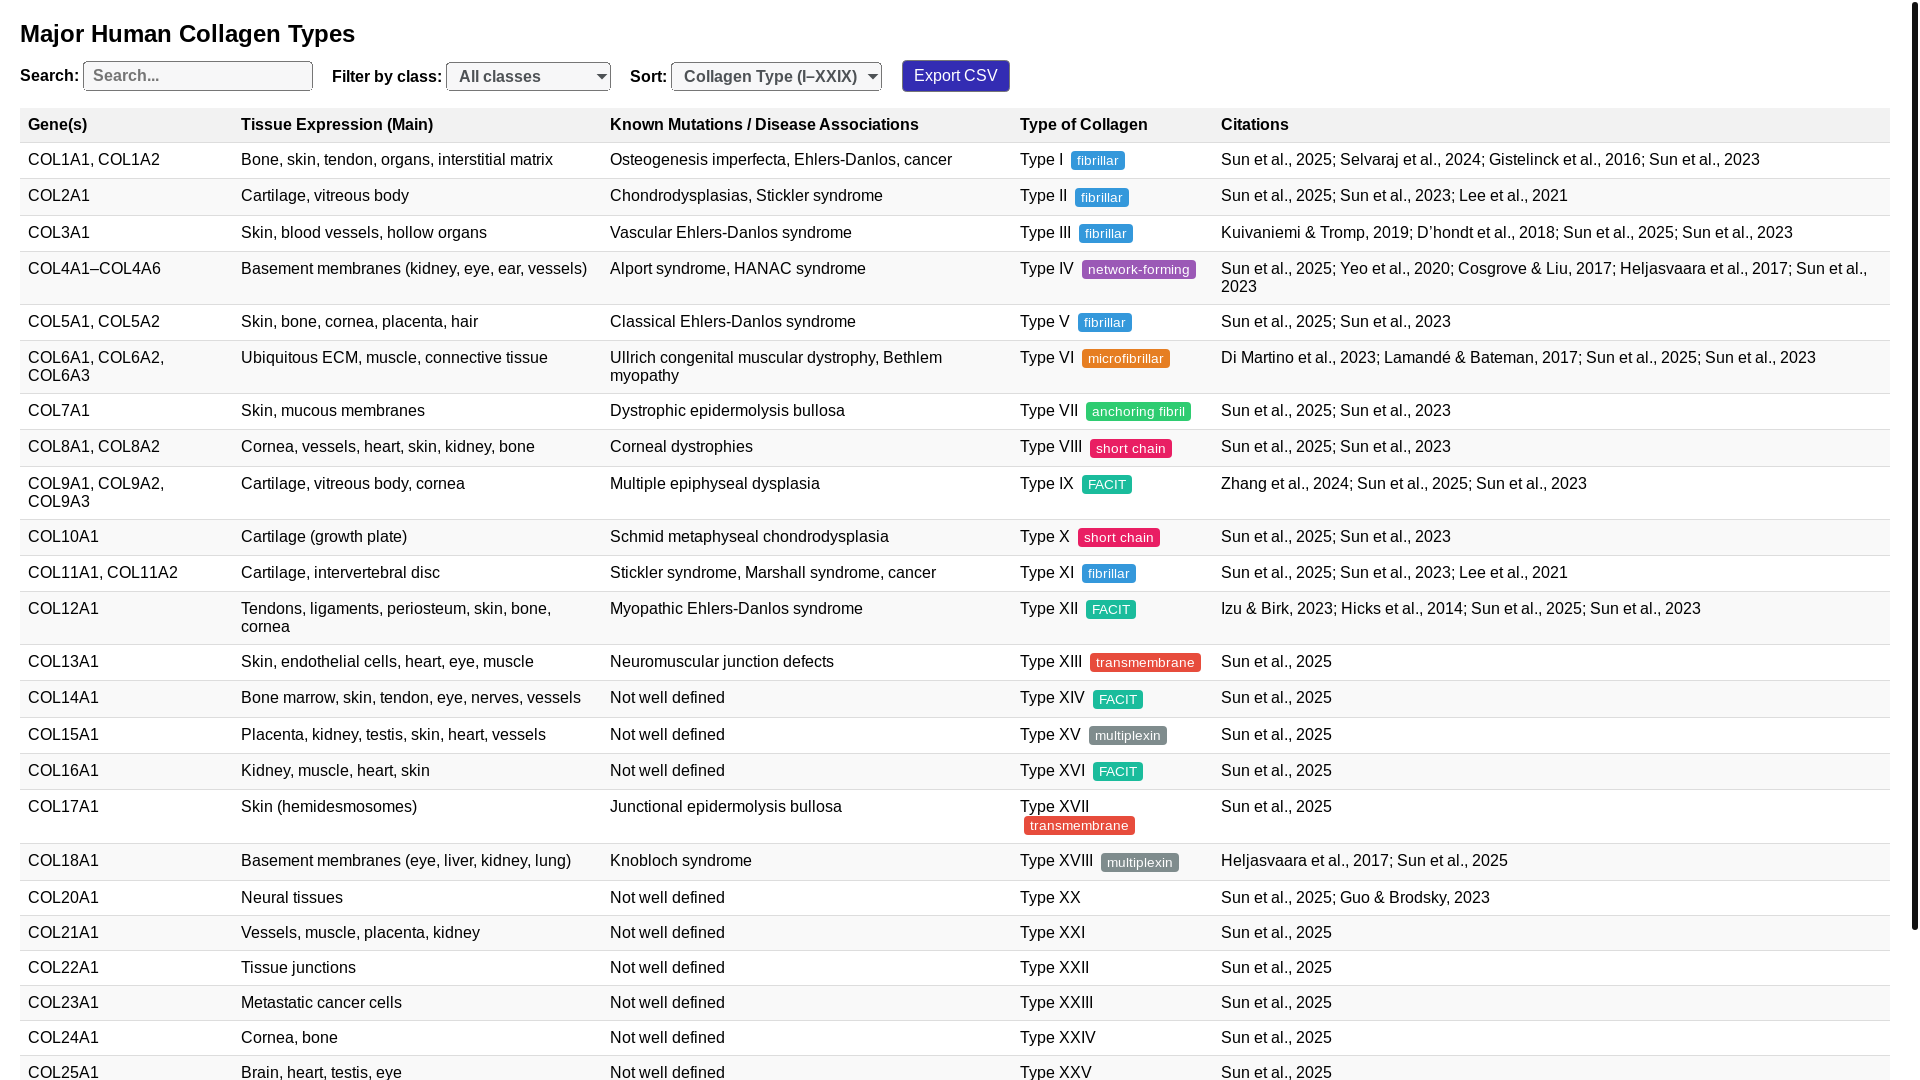
Task: Open the Sort dropdown Collagen Type
Action: (x=776, y=77)
